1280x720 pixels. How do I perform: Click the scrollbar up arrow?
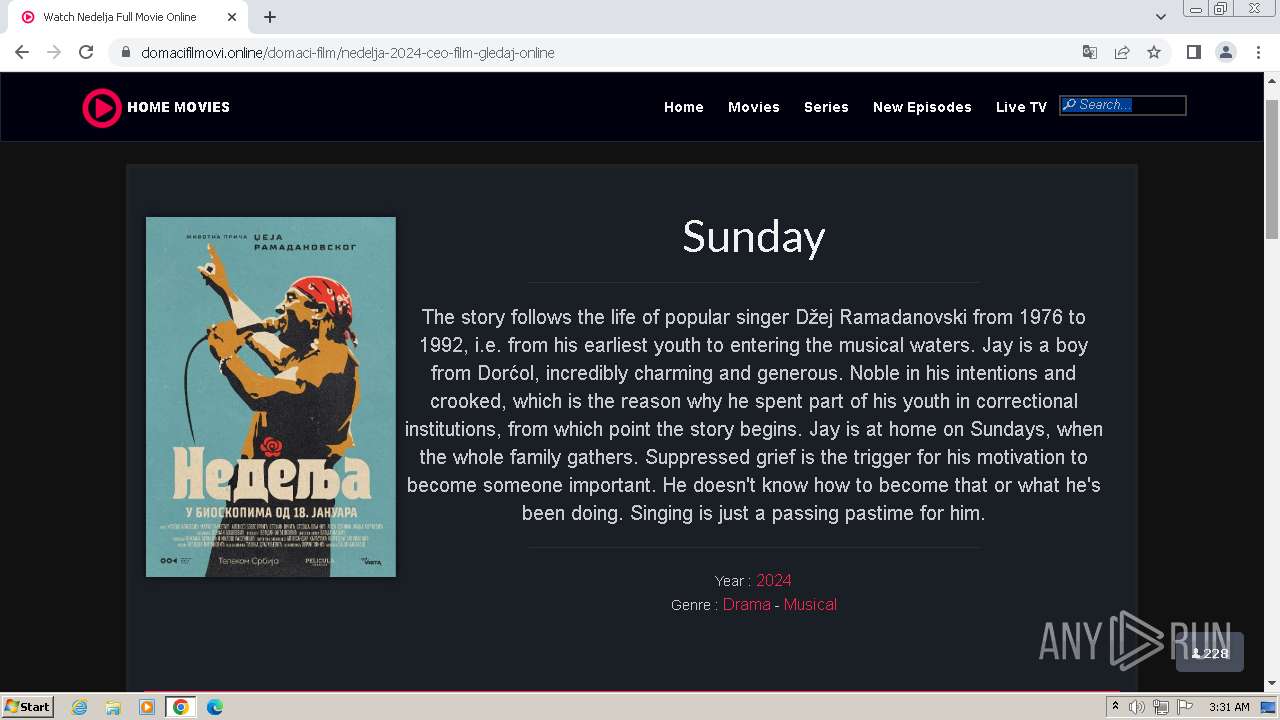[1272, 82]
